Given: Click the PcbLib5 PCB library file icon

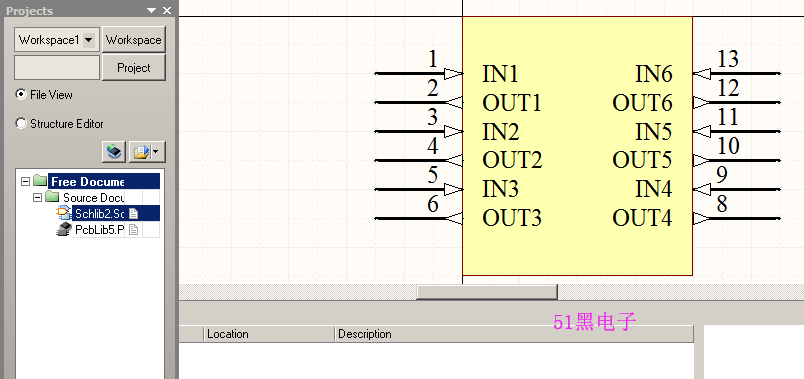Looking at the screenshot, I should 63,229.
